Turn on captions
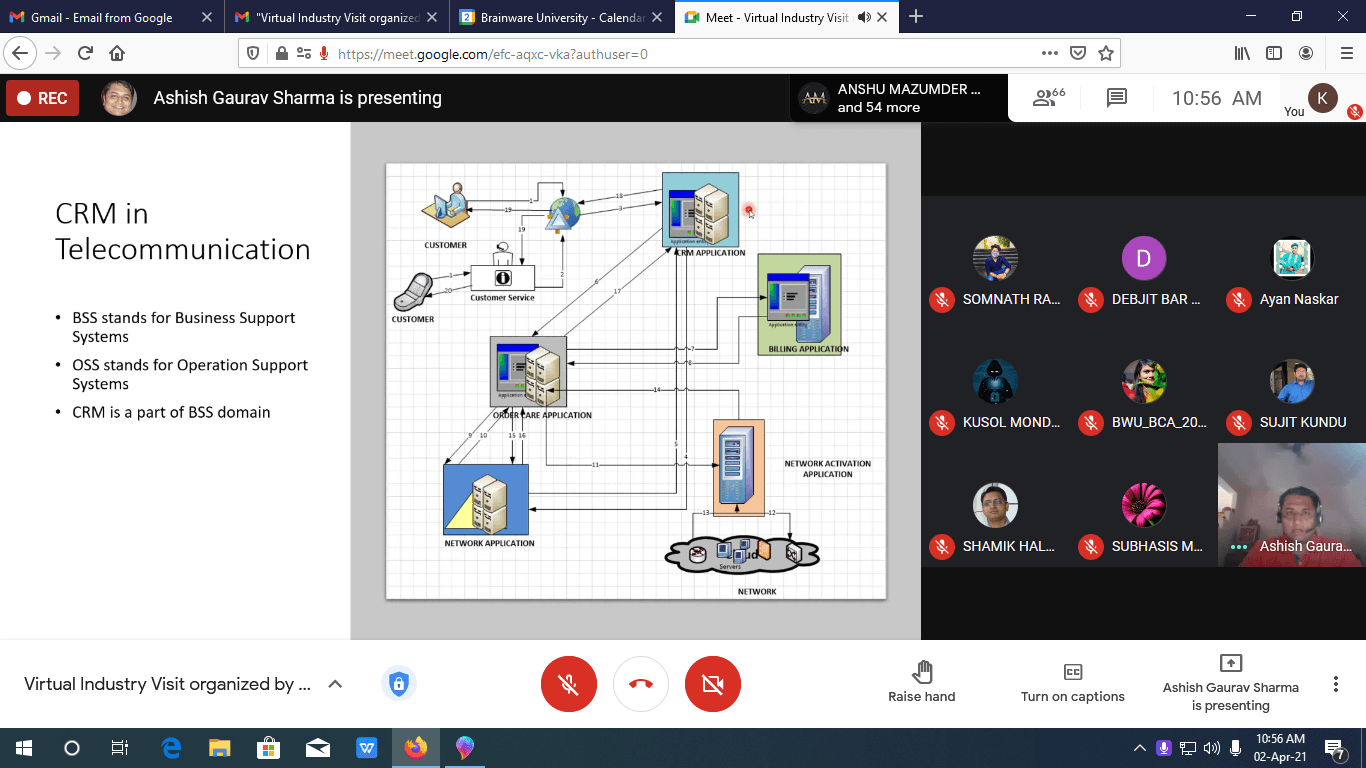 coord(1072,682)
